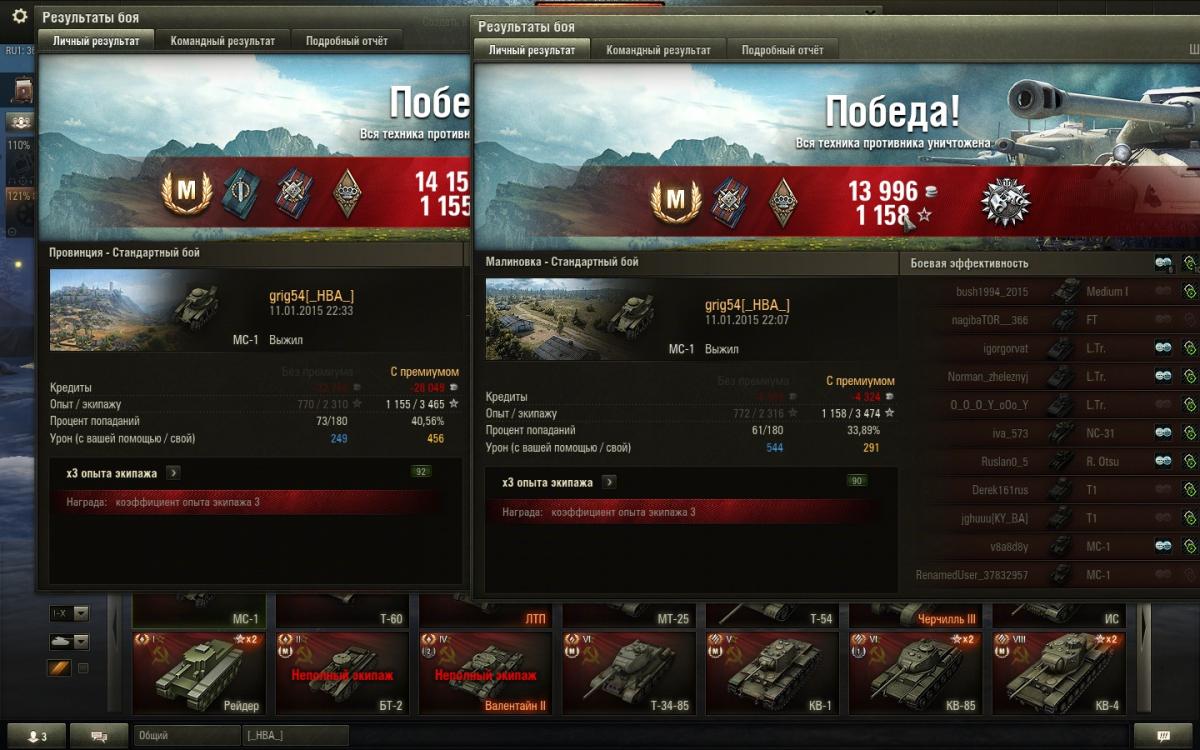This screenshot has height=750, width=1200.
Task: Open the I-X tier filter dropdown
Action: (69, 613)
